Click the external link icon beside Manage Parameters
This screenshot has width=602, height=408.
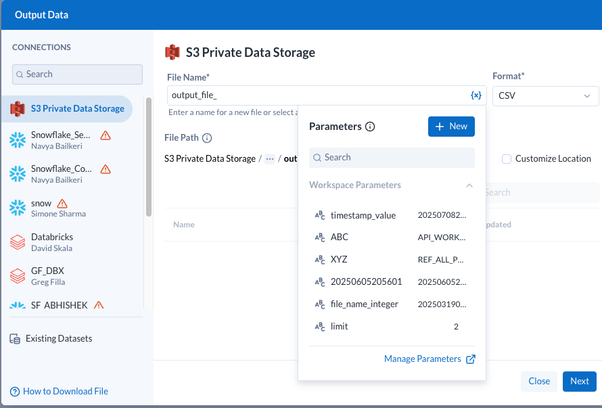(471, 359)
